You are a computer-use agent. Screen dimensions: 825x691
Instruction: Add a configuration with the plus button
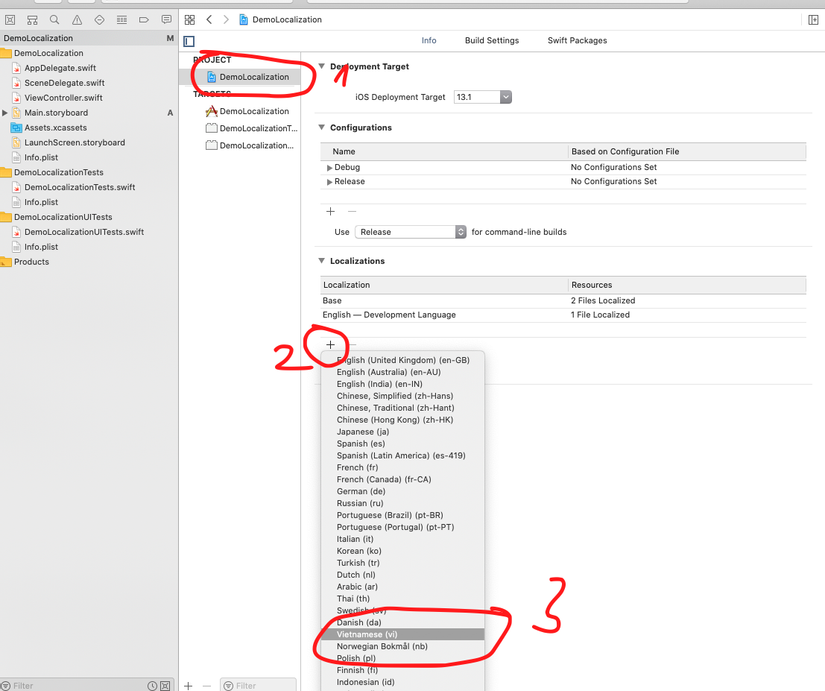pos(330,211)
